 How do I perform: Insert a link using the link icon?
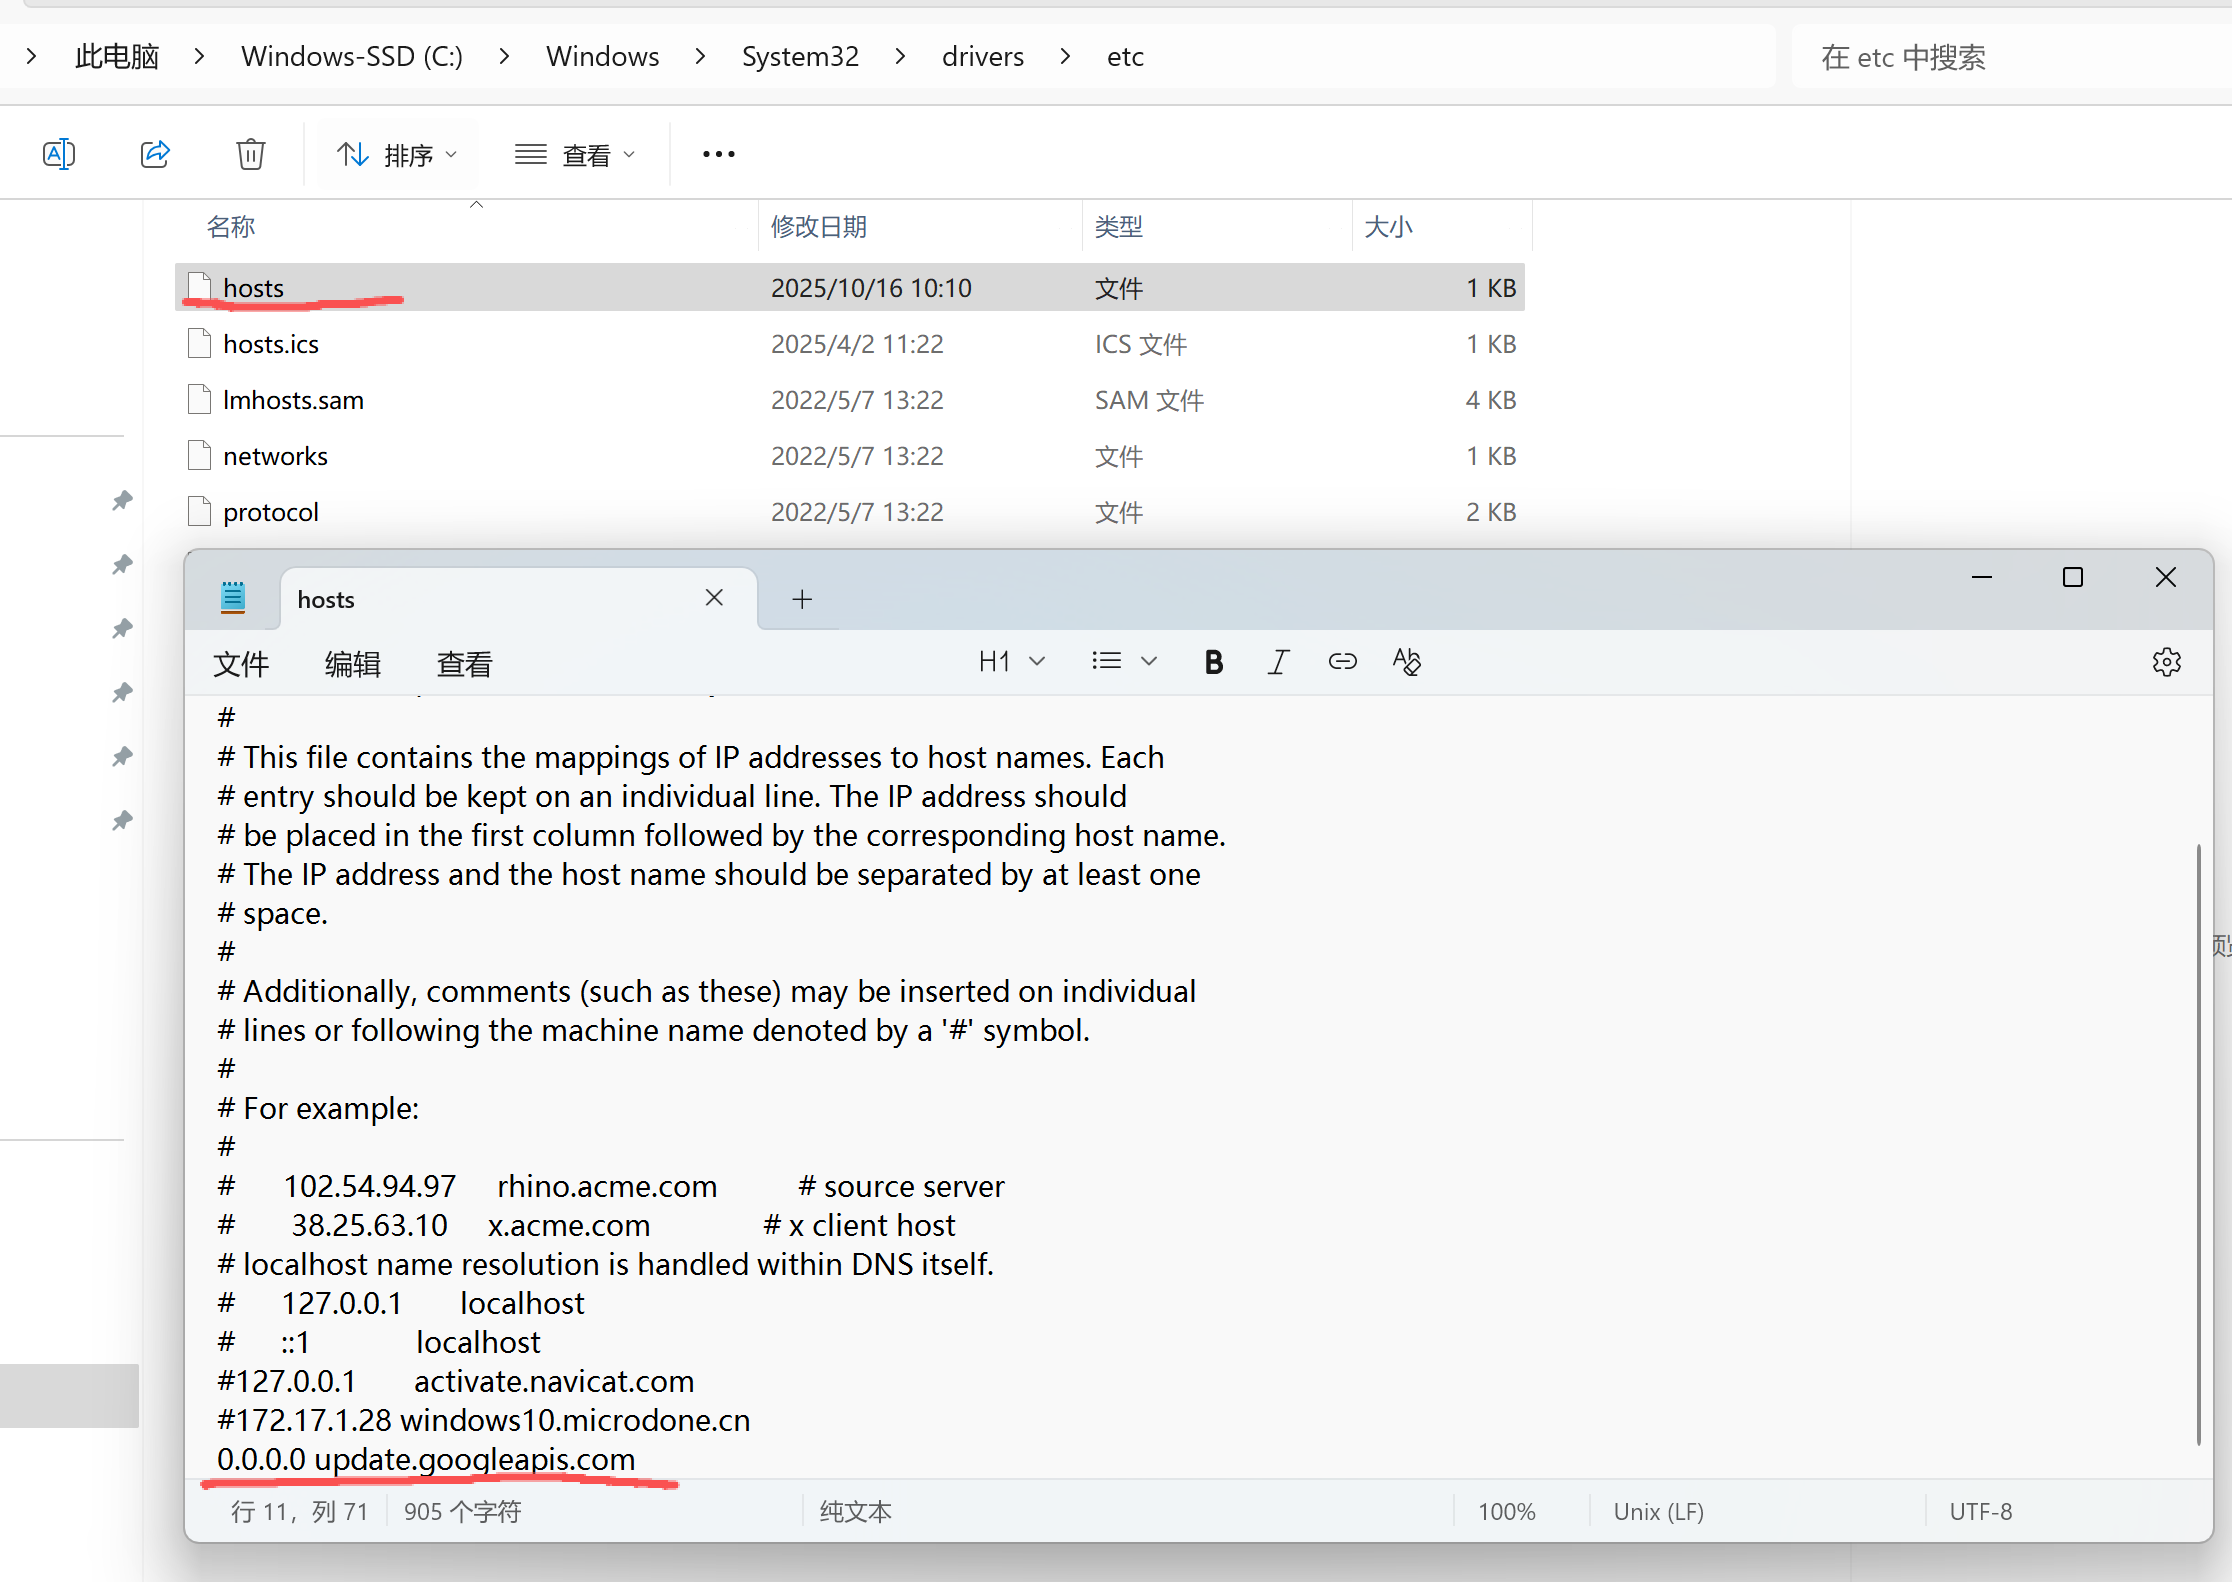[x=1342, y=662]
